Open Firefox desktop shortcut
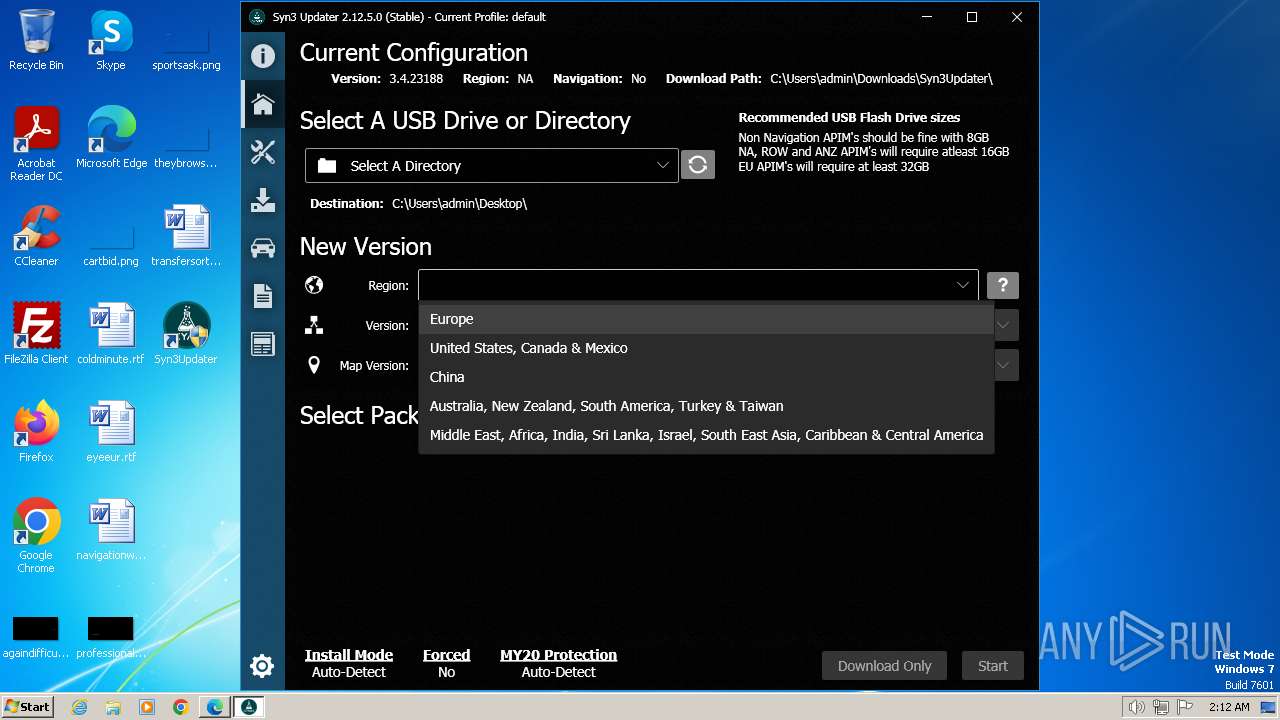The image size is (1280, 720). 36,432
